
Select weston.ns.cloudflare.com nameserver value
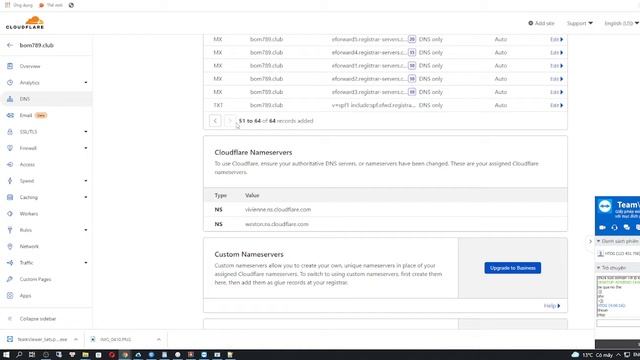coord(277,224)
